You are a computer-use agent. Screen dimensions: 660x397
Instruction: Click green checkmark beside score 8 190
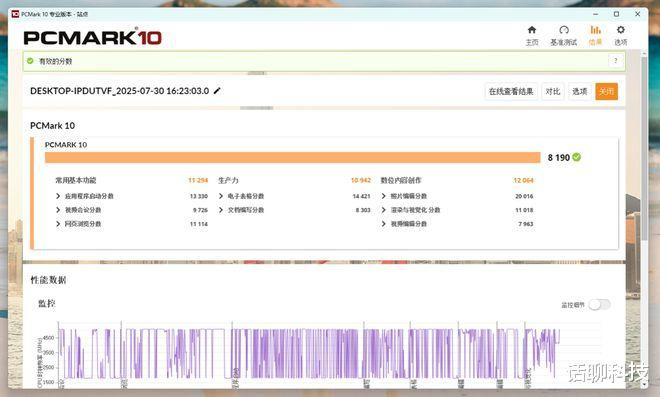click(x=577, y=157)
